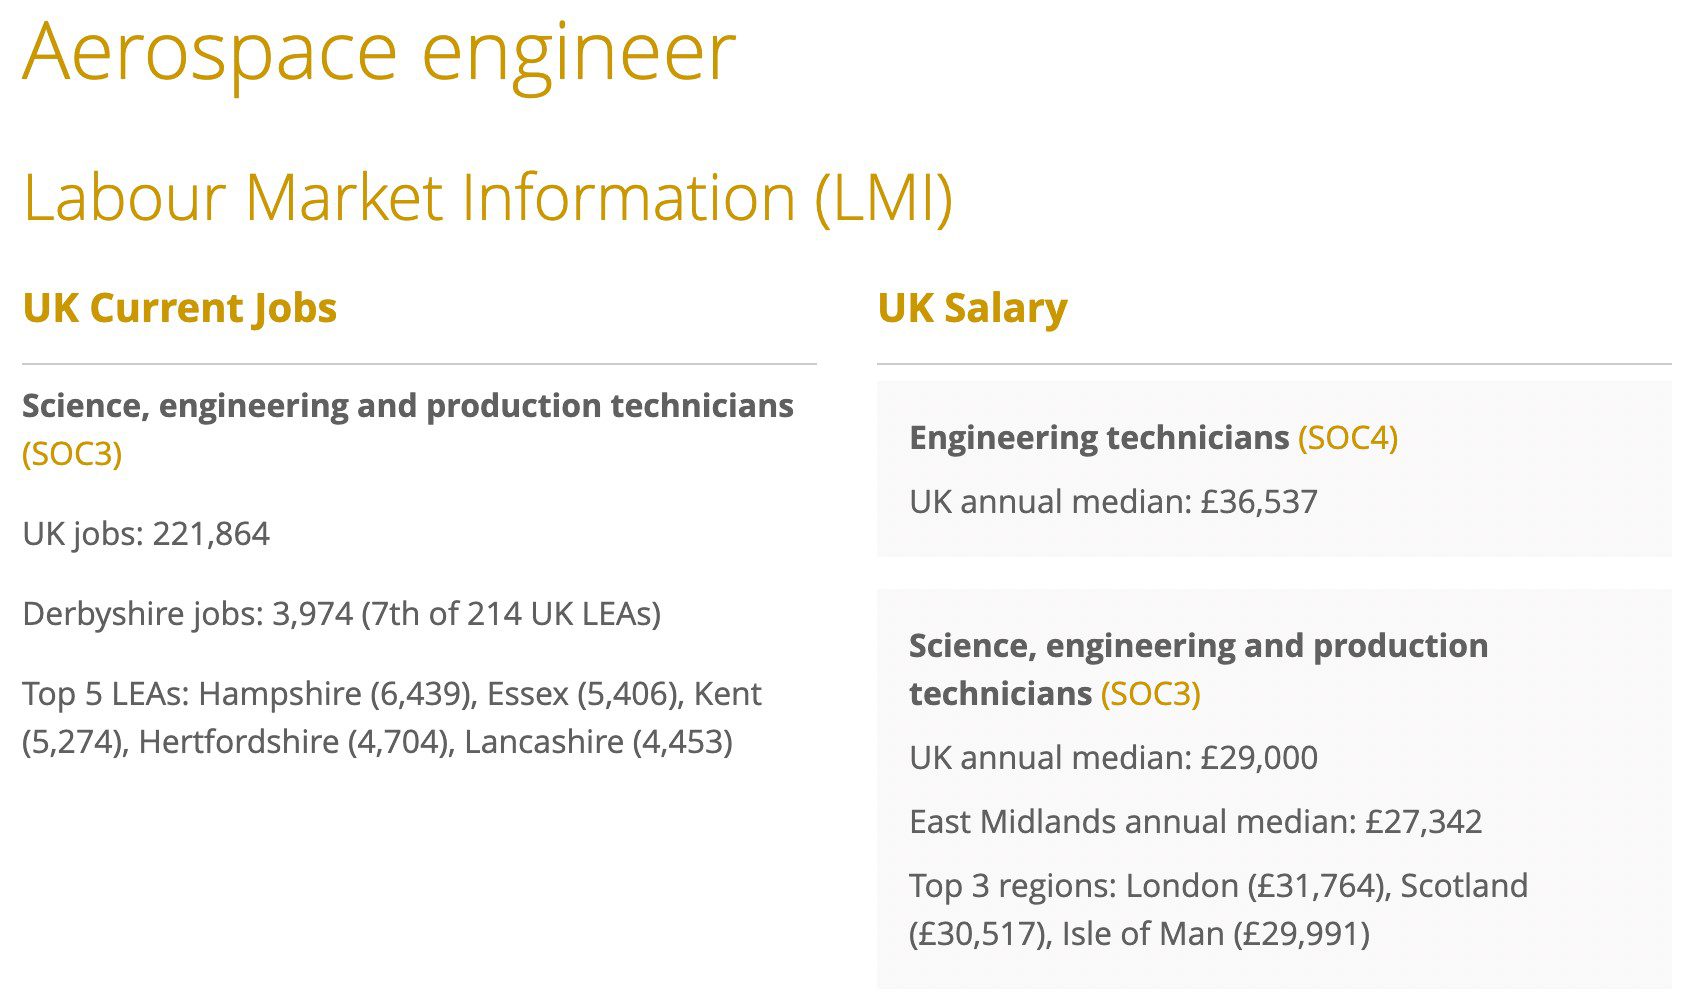Viewport: 1690px width, 1002px height.
Task: Select the UK Current Jobs heading
Action: tap(180, 308)
